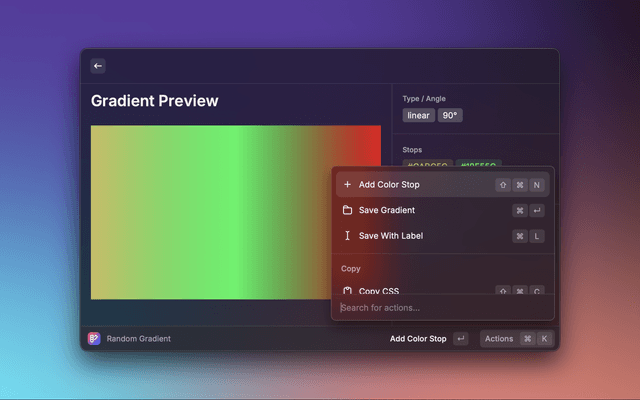The image size is (640, 400).
Task: Select the green color stop tag
Action: click(478, 164)
